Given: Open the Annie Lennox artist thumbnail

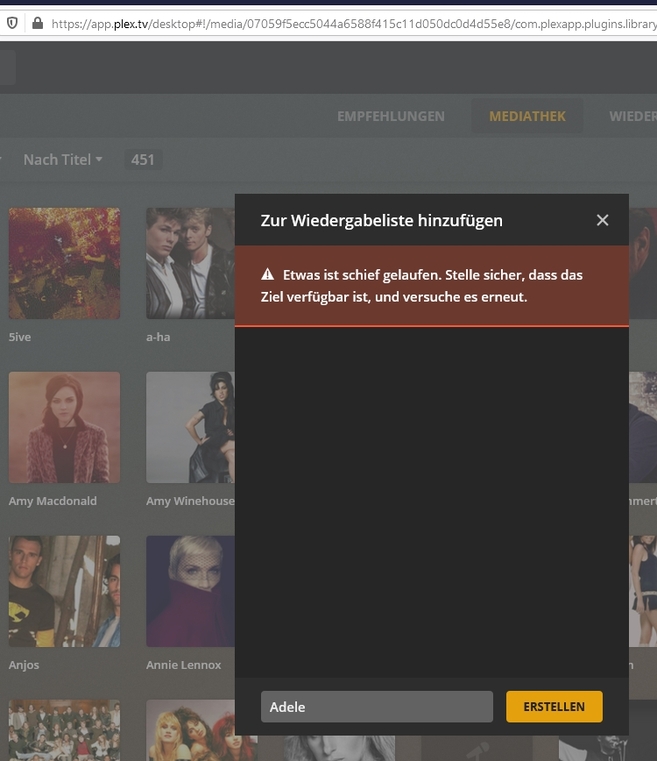Looking at the screenshot, I should [190, 591].
